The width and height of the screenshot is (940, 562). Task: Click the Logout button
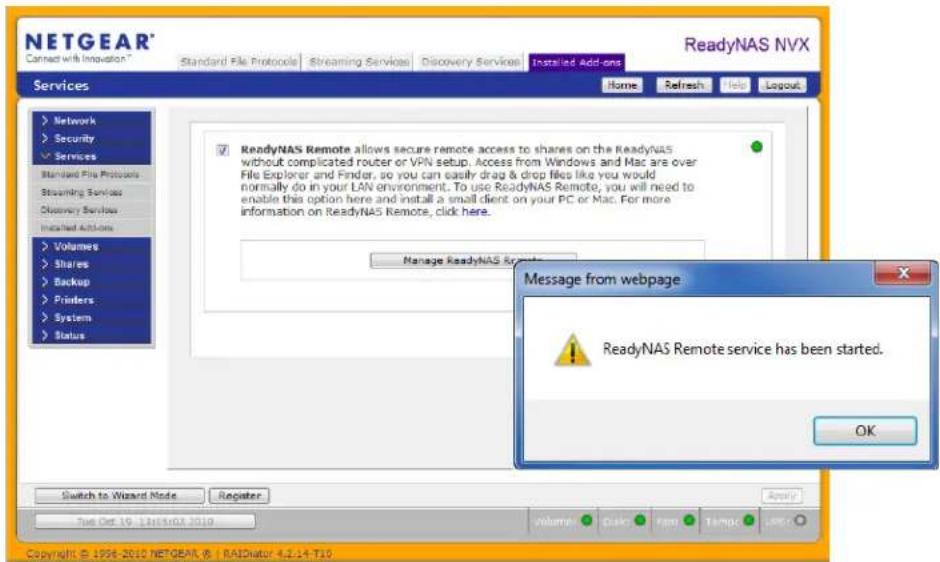coord(782,86)
